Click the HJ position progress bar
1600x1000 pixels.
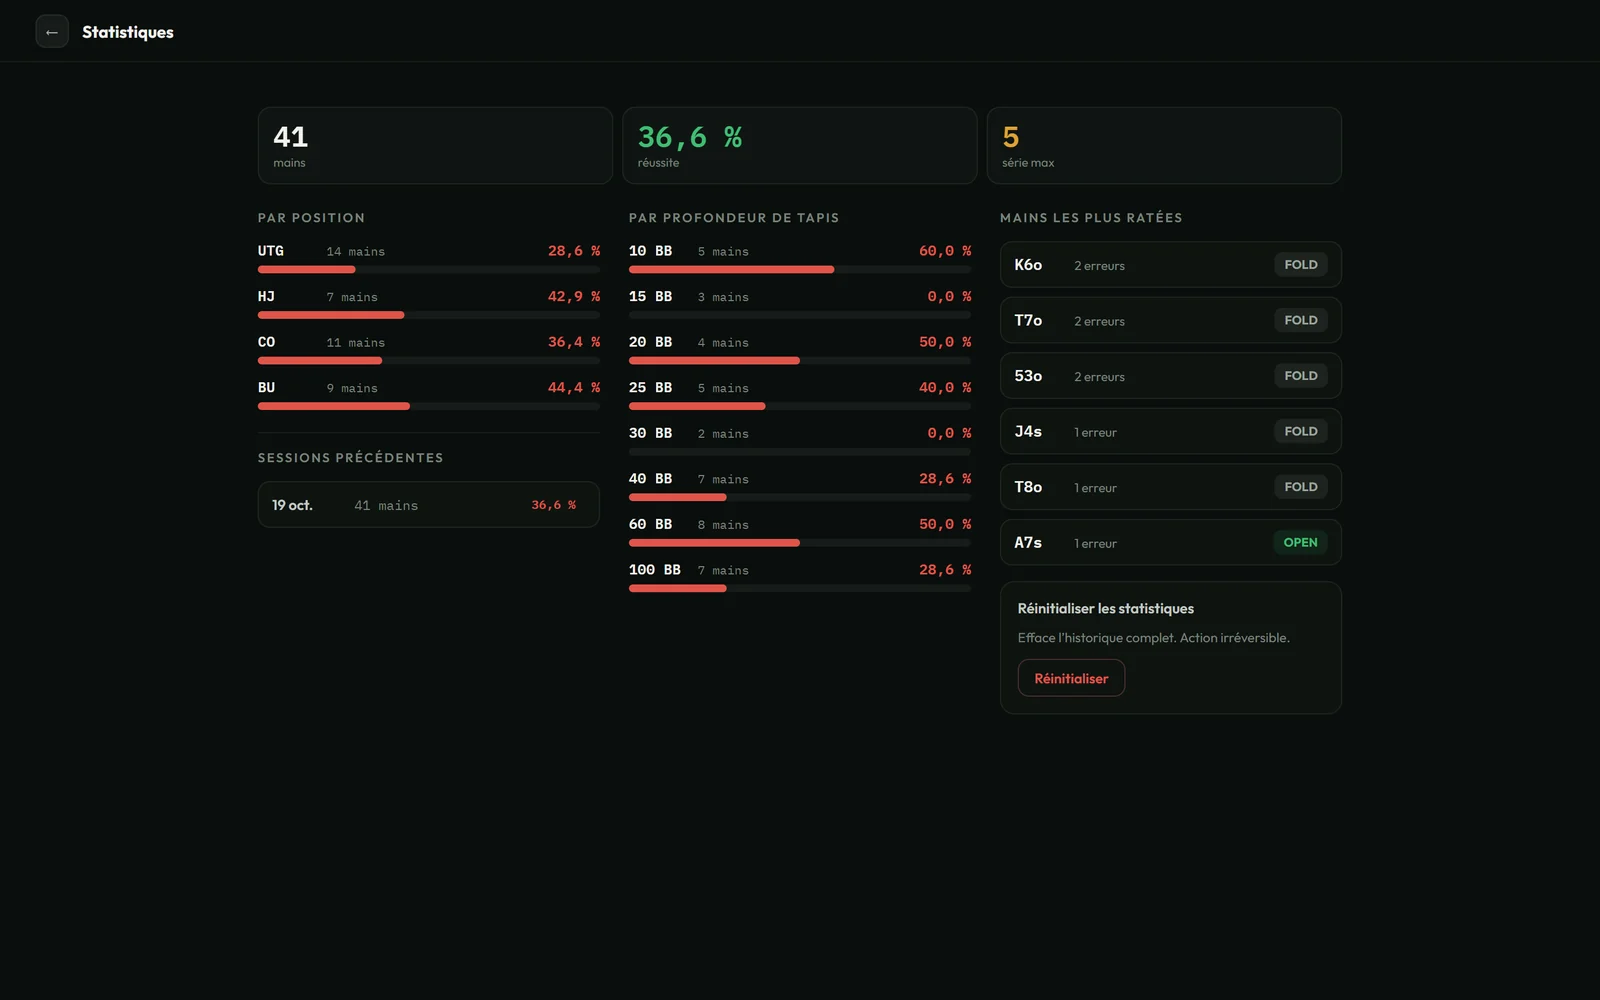pos(429,315)
